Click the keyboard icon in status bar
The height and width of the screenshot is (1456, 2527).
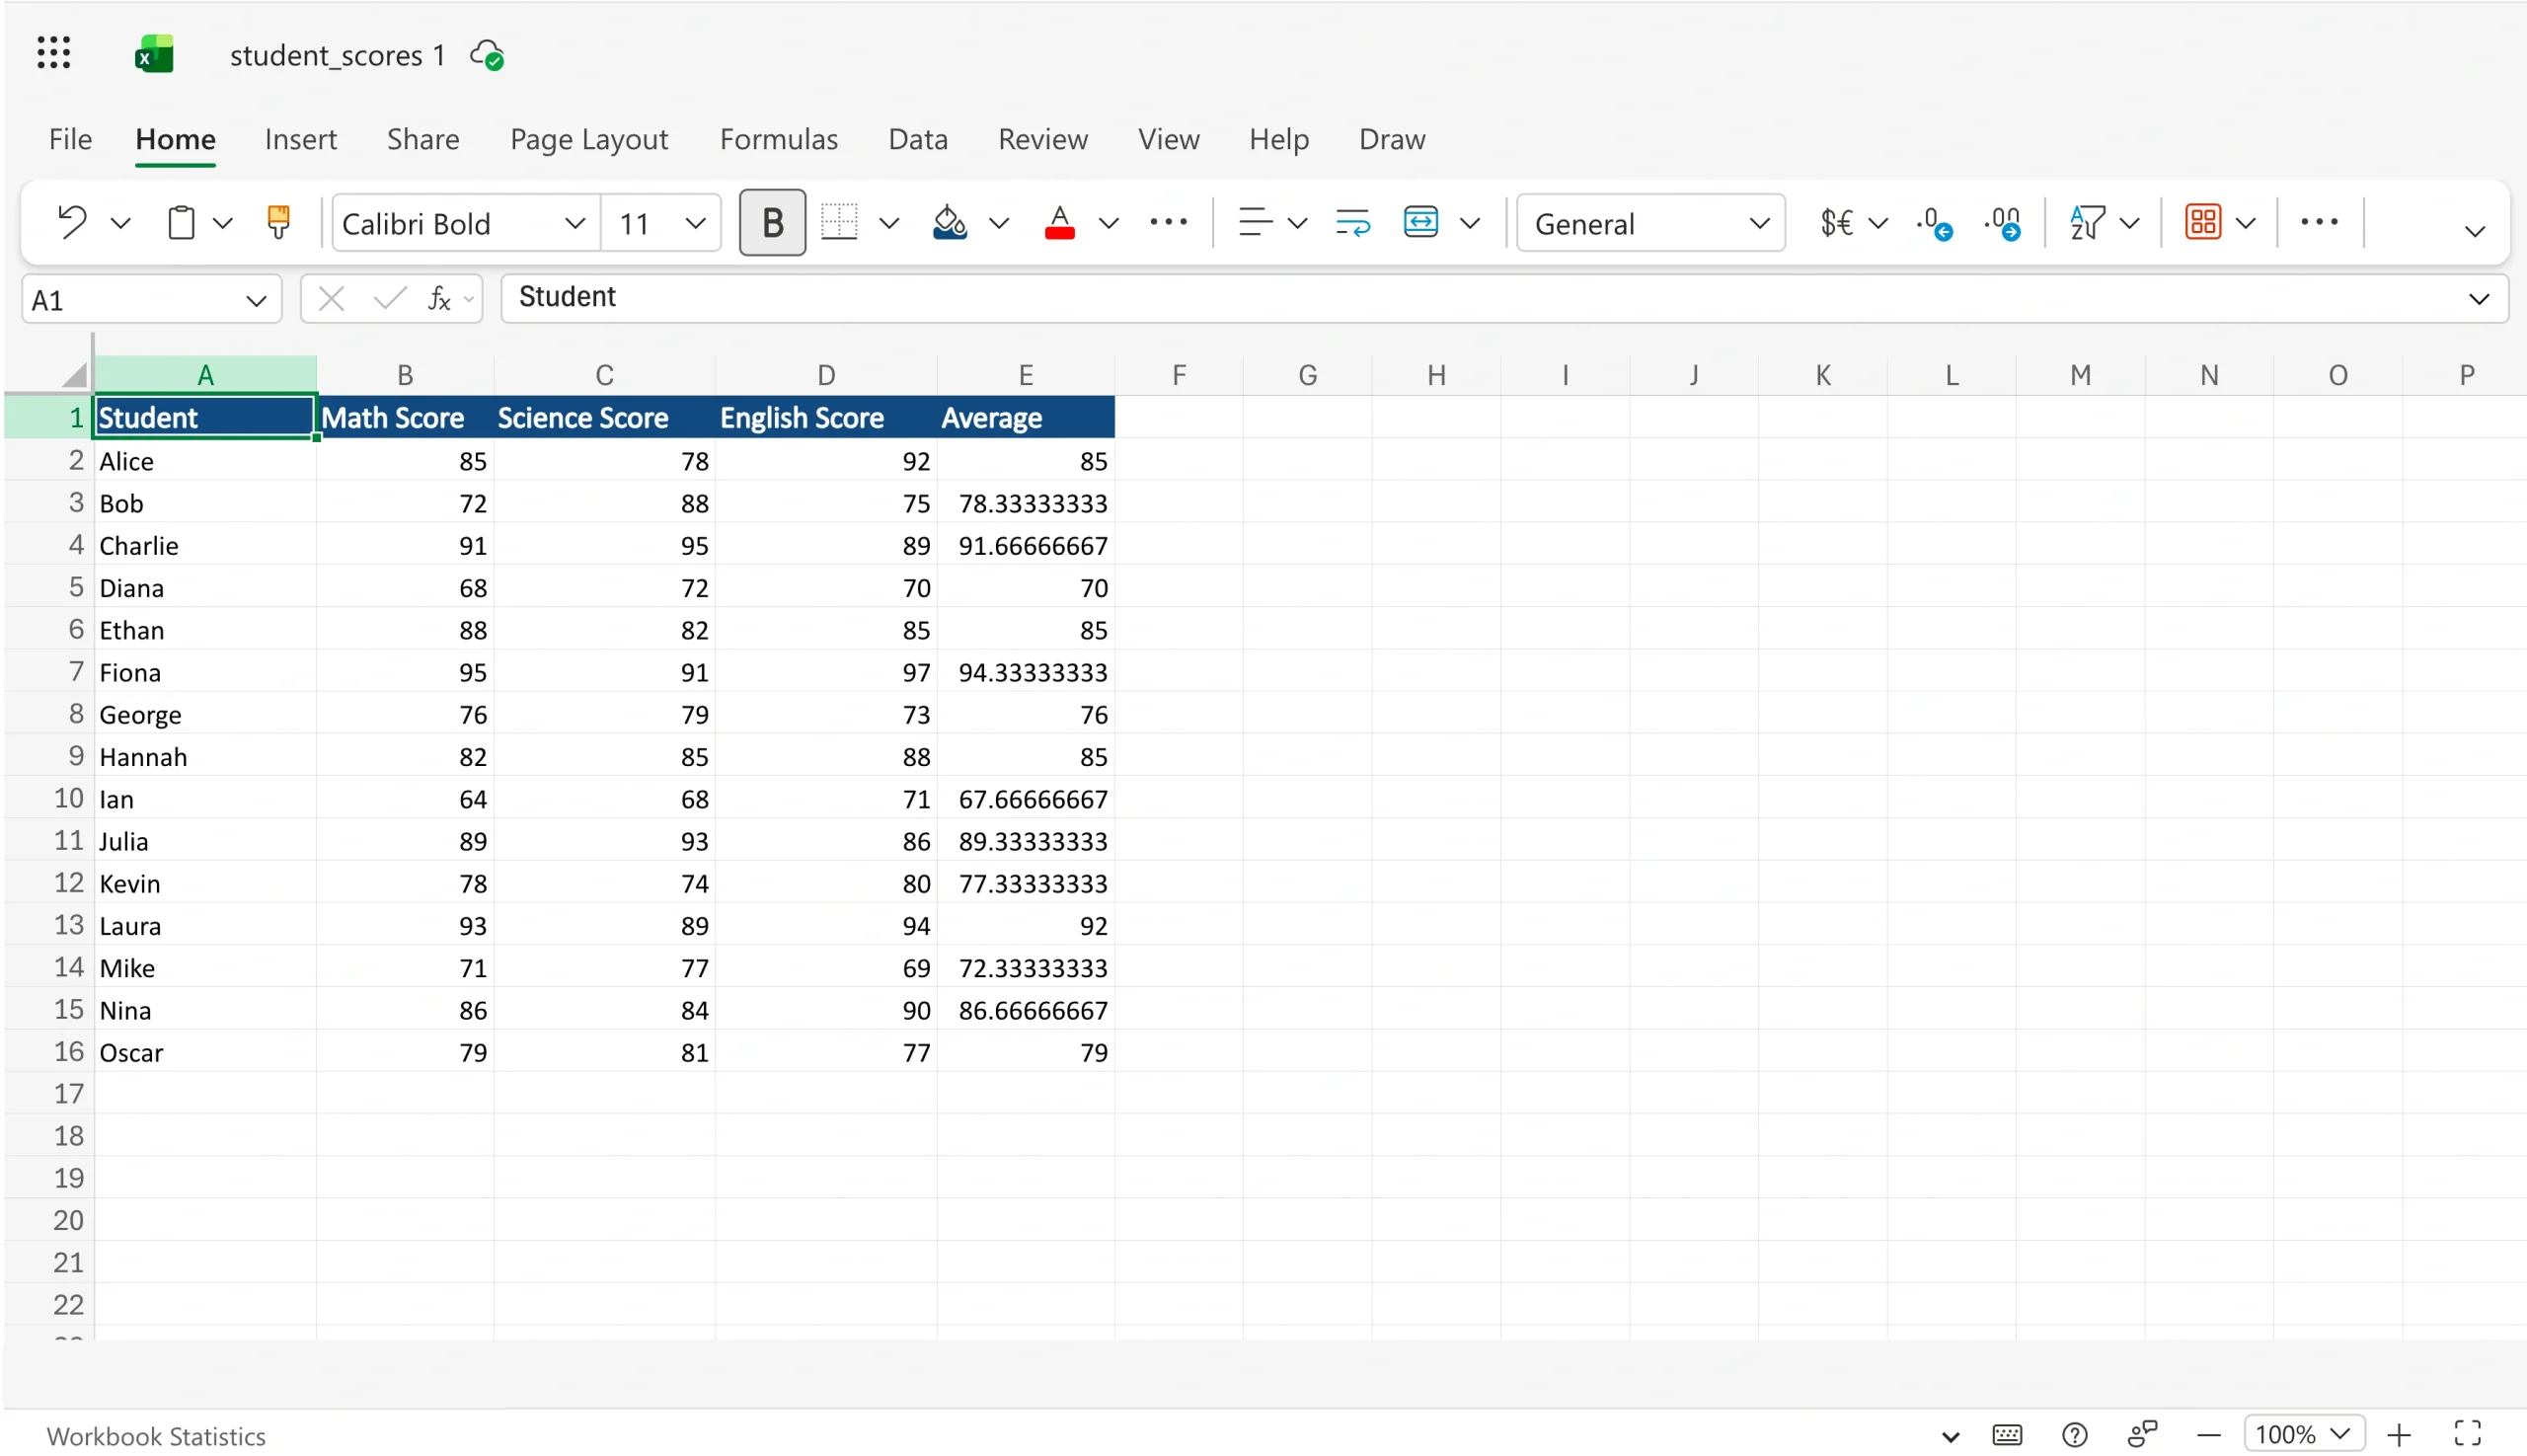pyautogui.click(x=2006, y=1435)
